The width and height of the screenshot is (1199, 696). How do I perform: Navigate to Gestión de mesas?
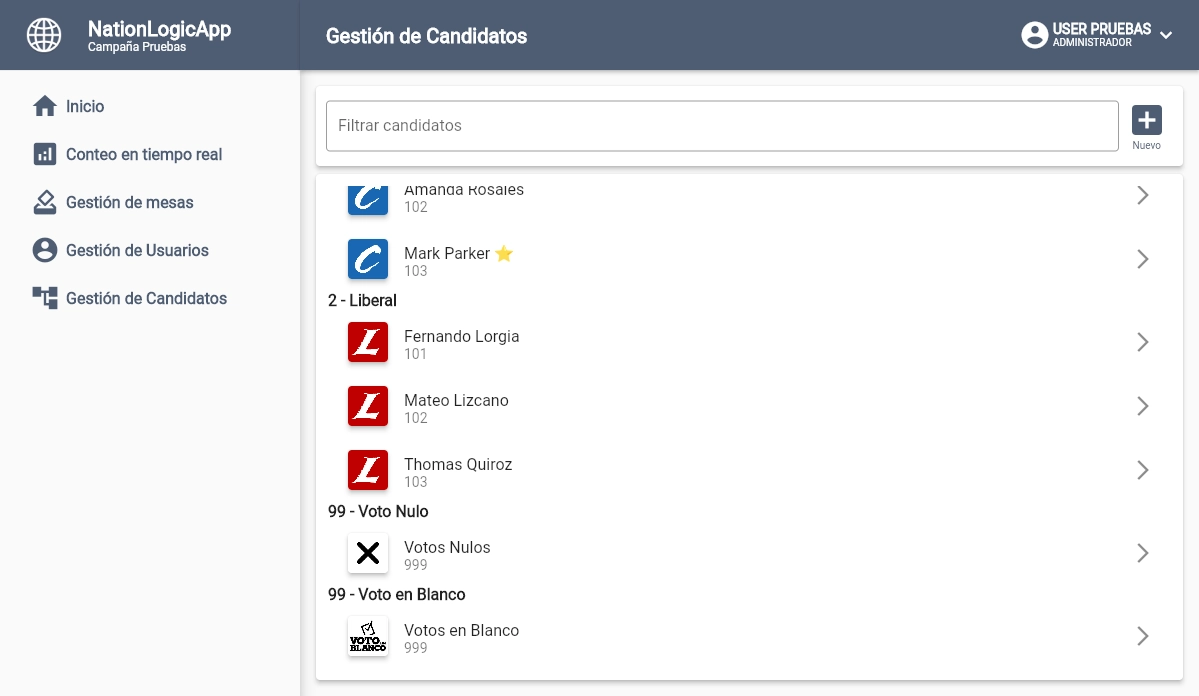tap(130, 202)
